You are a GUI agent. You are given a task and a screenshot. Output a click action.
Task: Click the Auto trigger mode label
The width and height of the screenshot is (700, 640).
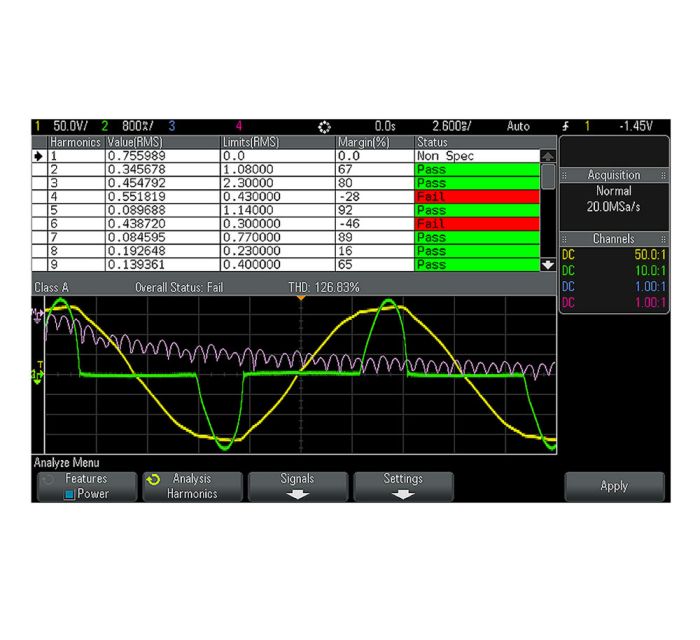(518, 126)
